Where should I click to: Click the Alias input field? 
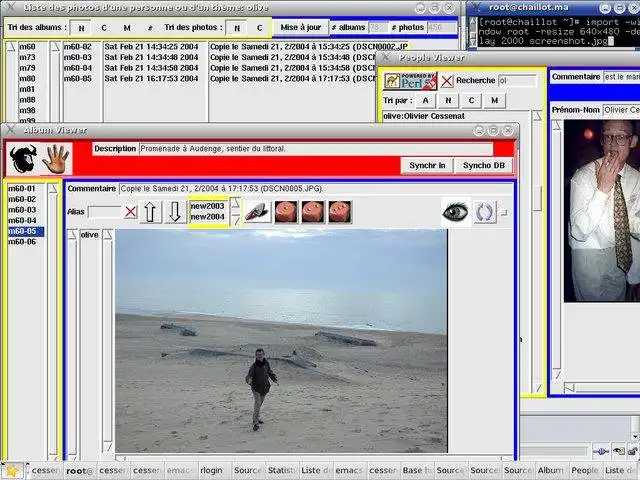[x=104, y=212]
